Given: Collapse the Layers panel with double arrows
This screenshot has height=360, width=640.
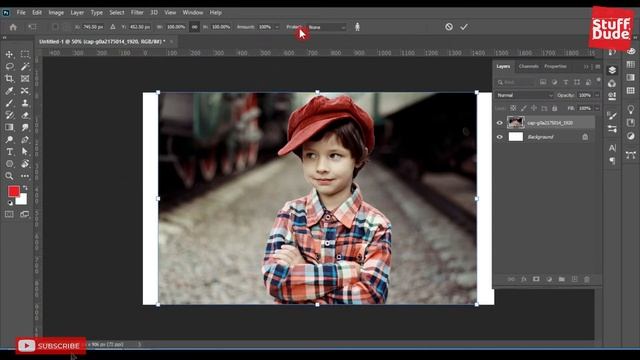Looking at the screenshot, I should pyautogui.click(x=586, y=67).
